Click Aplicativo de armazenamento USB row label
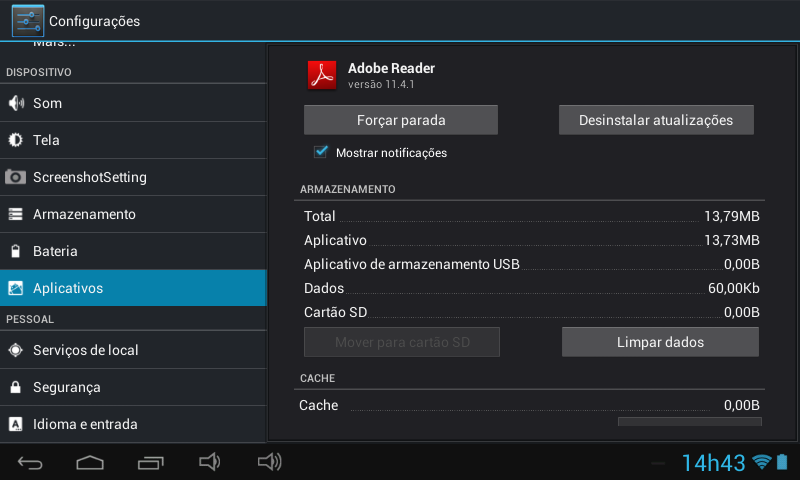The height and width of the screenshot is (480, 800). 412,264
